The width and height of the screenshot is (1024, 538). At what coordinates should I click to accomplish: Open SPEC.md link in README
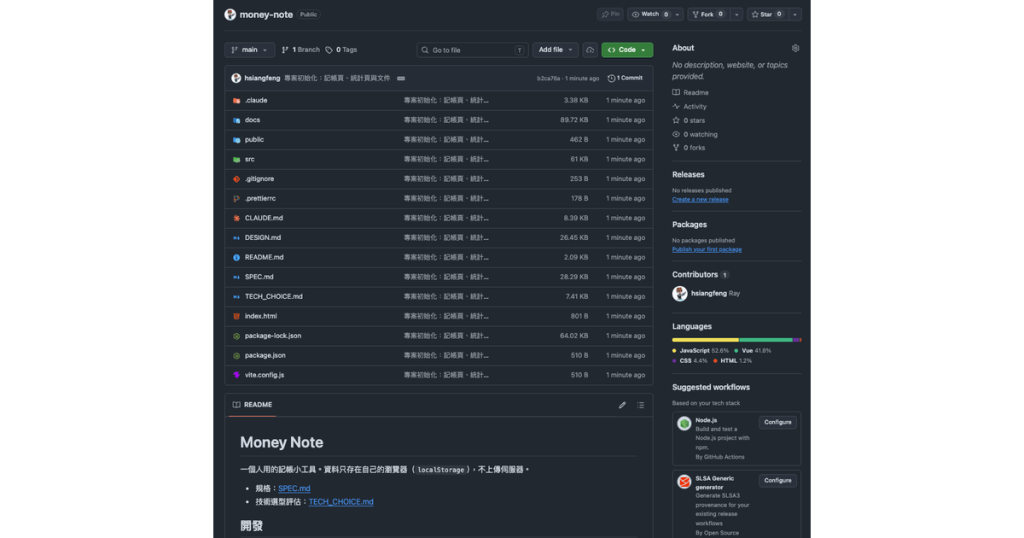pyautogui.click(x=294, y=488)
